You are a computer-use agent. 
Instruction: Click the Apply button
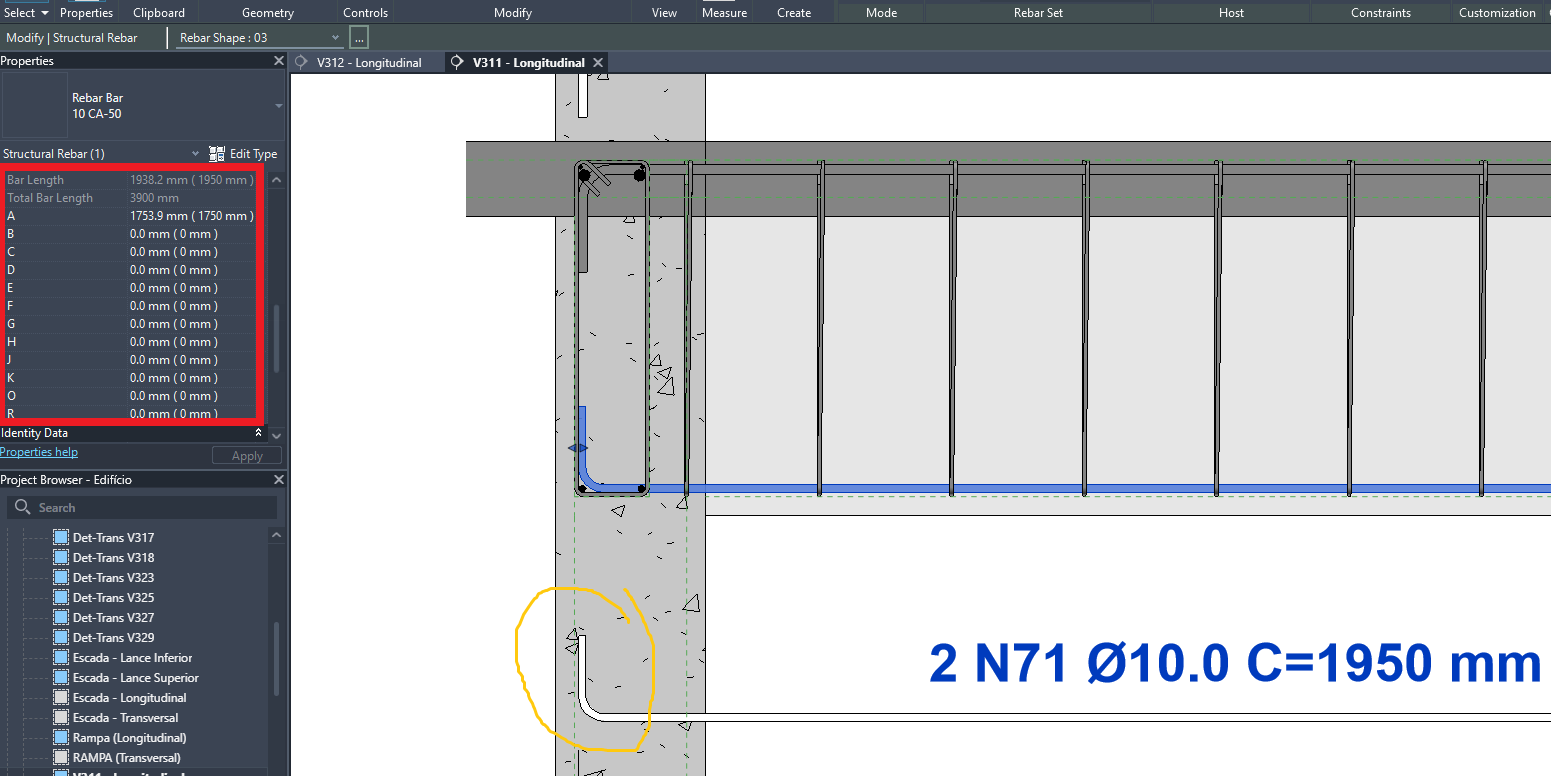pyautogui.click(x=247, y=456)
